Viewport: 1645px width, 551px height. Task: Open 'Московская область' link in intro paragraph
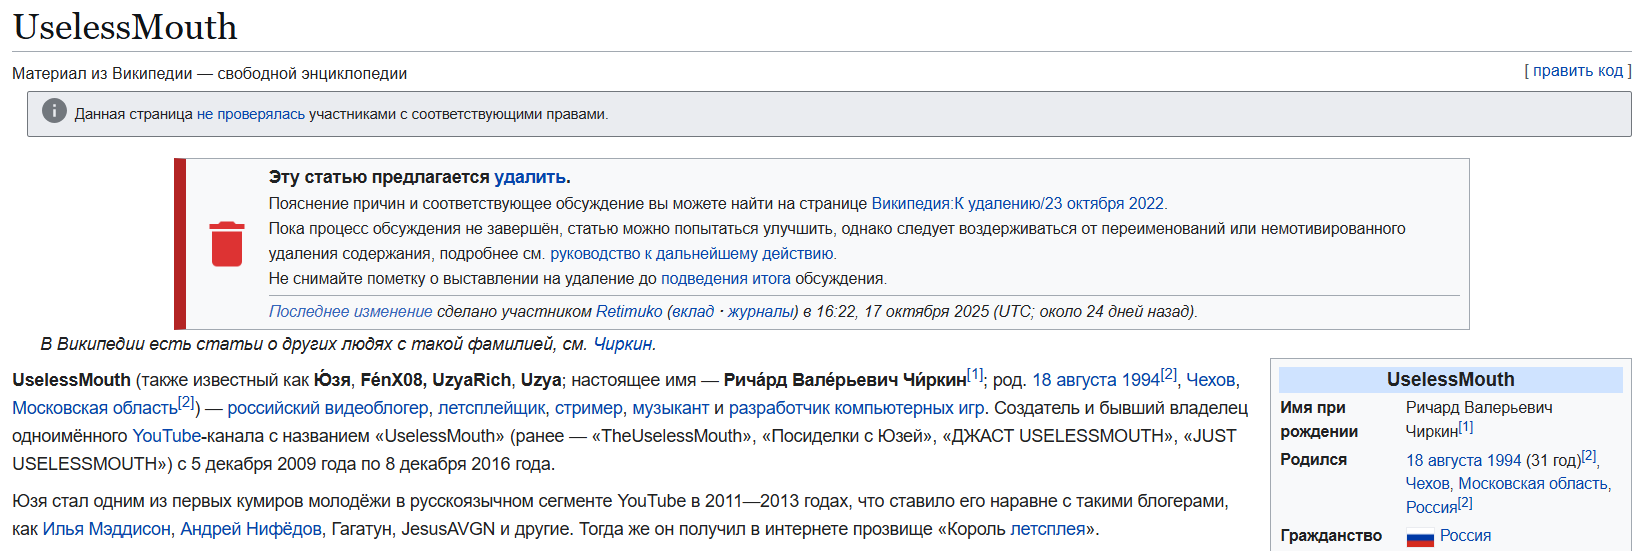(95, 408)
